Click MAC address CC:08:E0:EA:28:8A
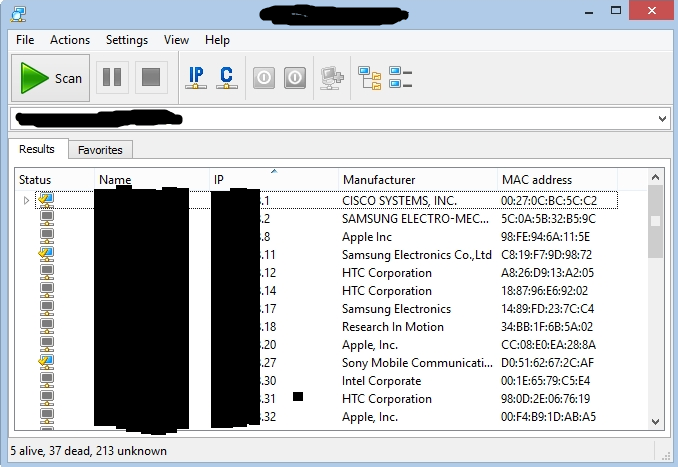678x467 pixels. point(548,345)
